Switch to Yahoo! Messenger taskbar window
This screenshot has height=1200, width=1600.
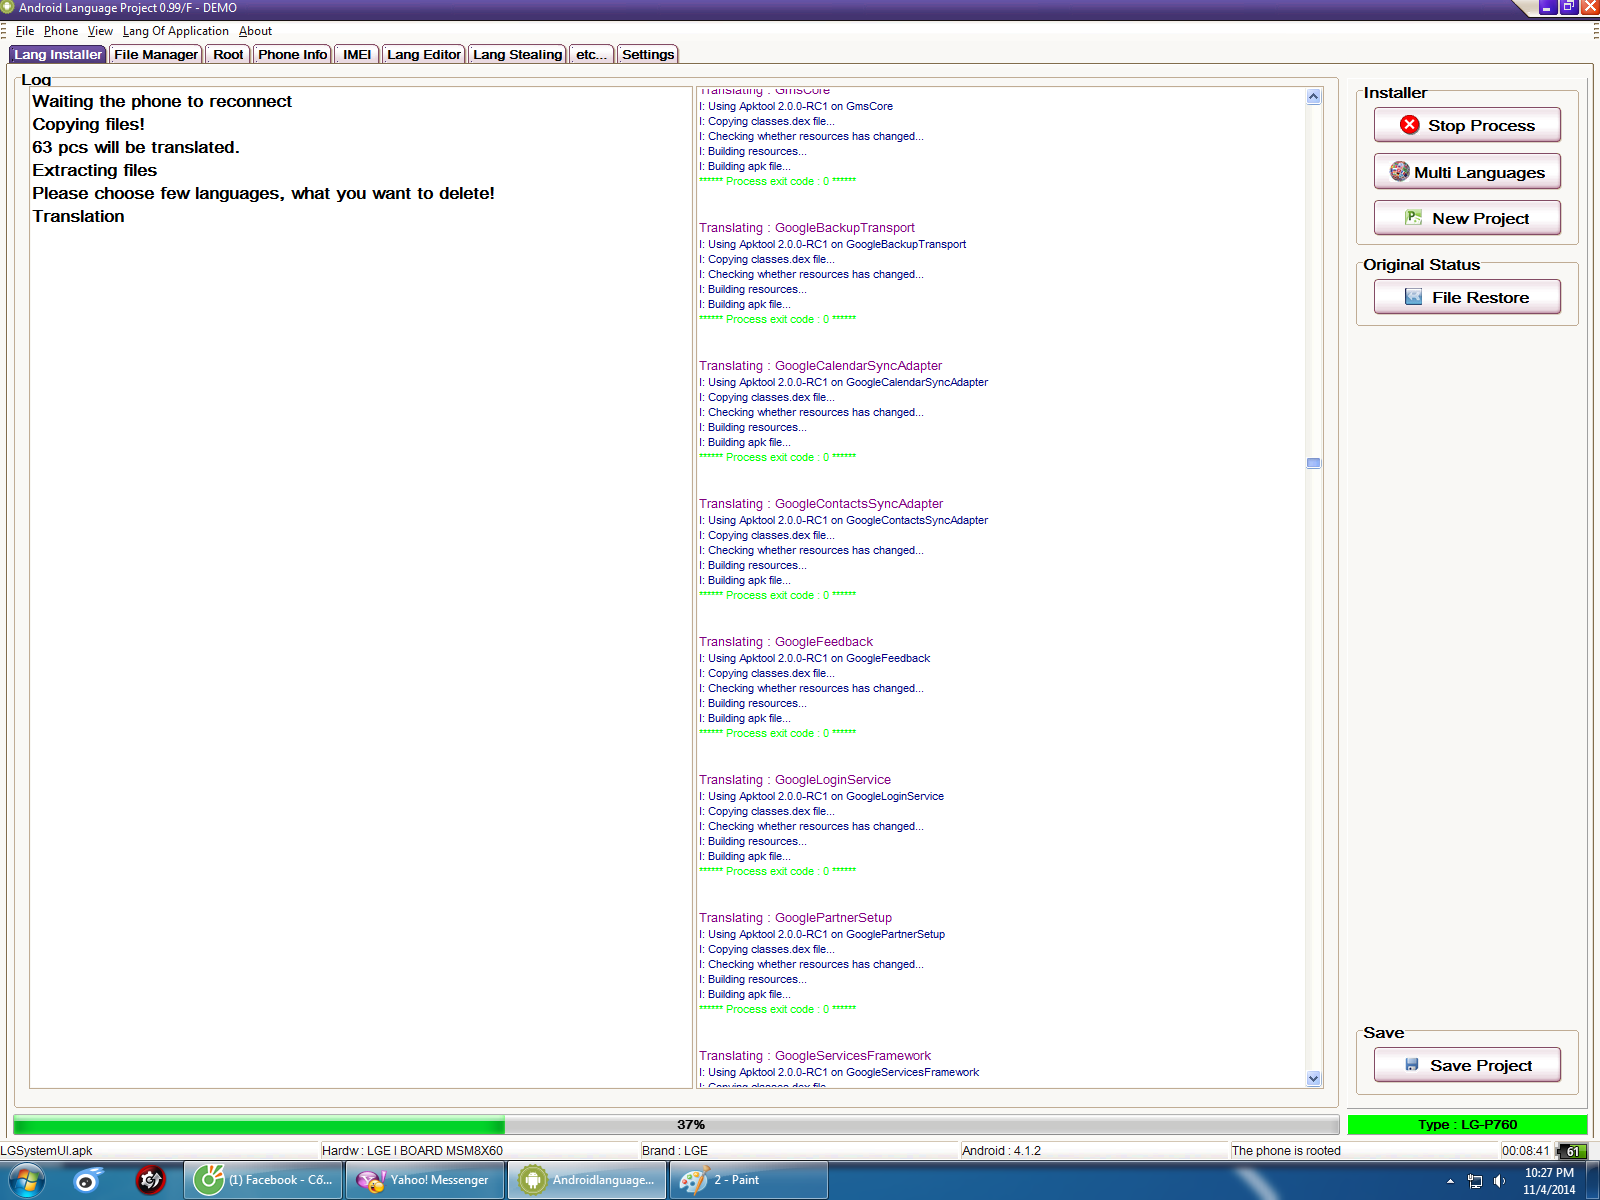tap(426, 1180)
